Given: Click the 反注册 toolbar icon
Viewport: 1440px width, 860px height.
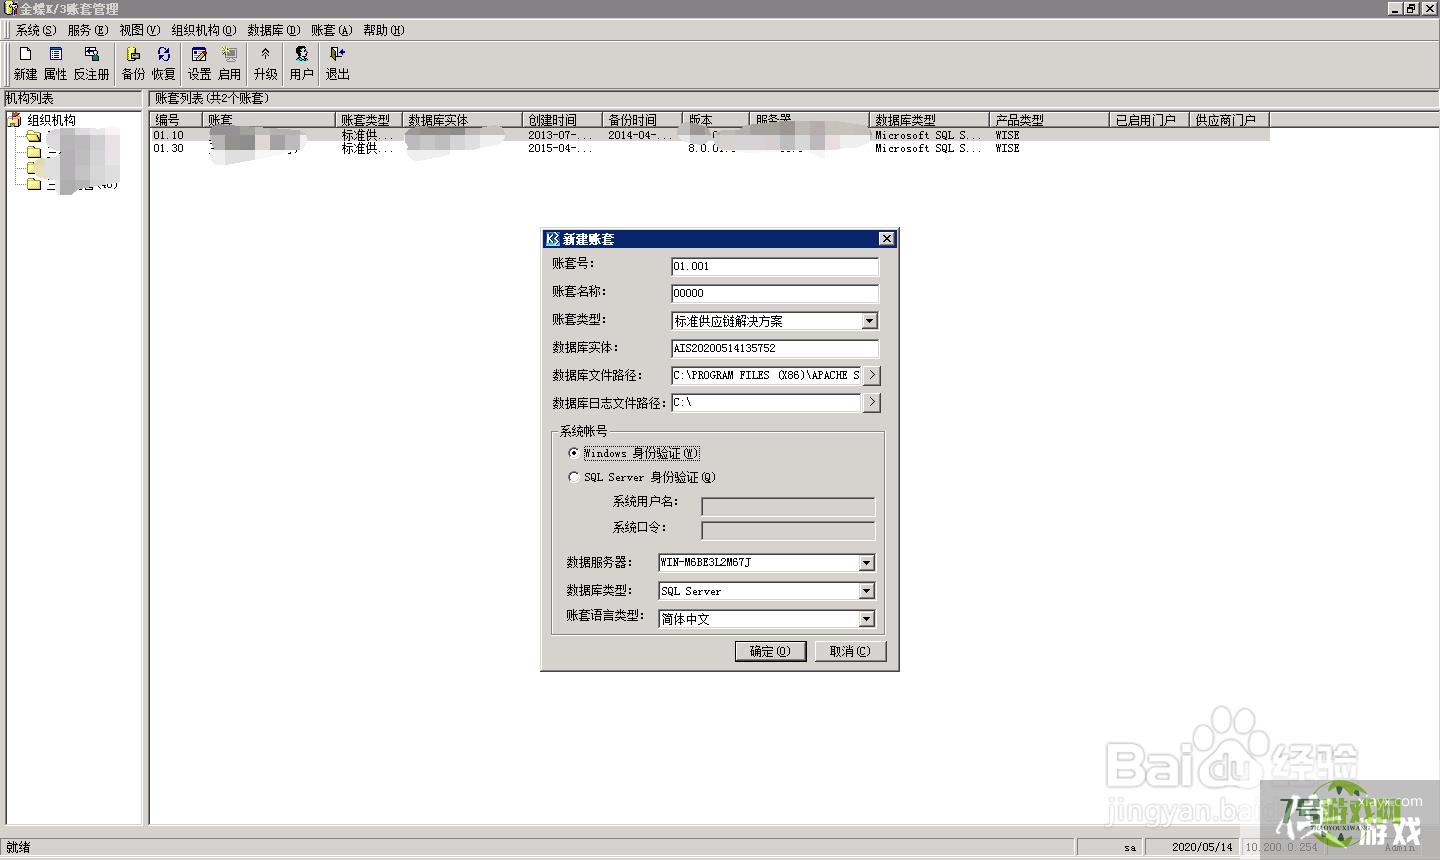Looking at the screenshot, I should [91, 63].
